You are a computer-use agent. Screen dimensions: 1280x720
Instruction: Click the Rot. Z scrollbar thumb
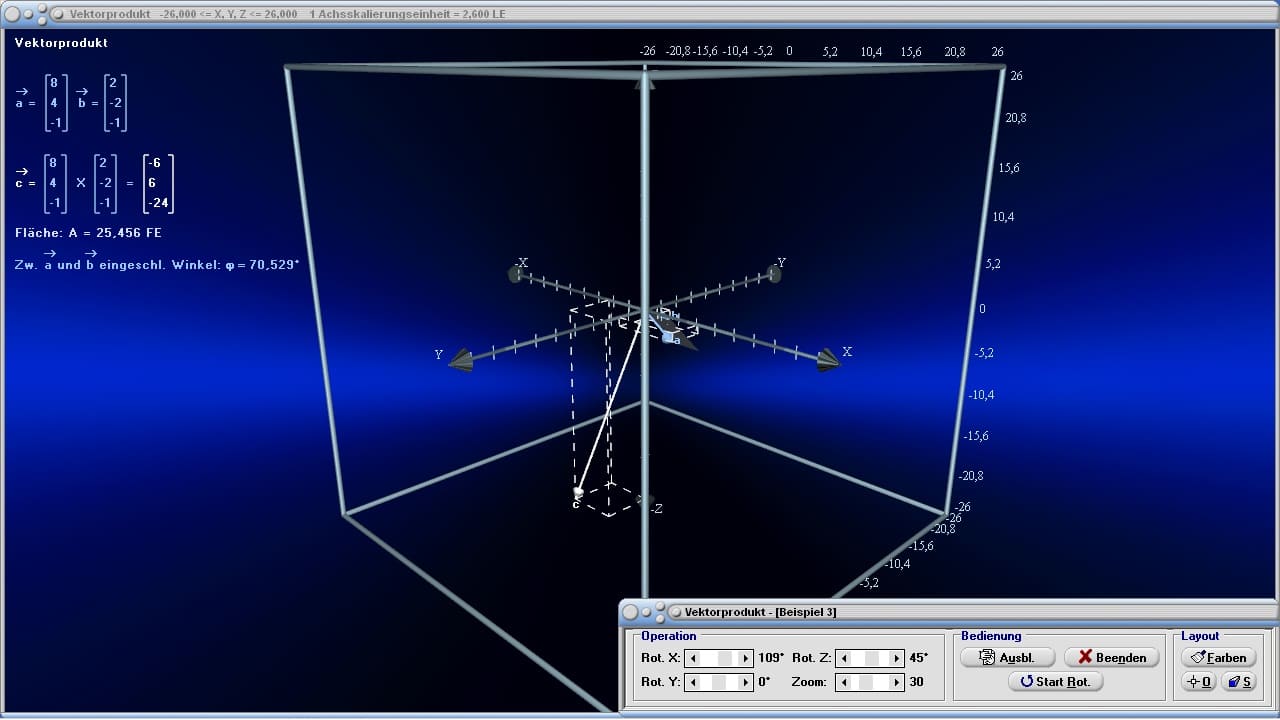pyautogui.click(x=872, y=658)
